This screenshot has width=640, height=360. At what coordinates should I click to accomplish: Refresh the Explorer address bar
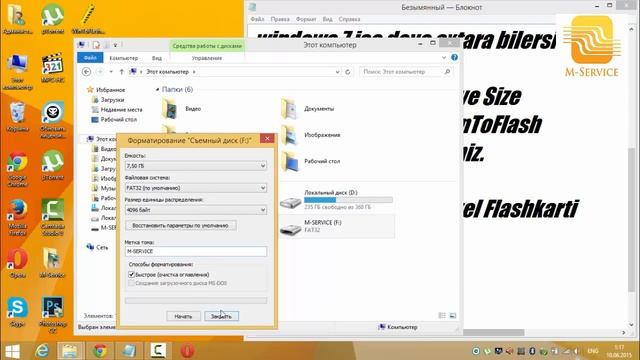coord(348,72)
